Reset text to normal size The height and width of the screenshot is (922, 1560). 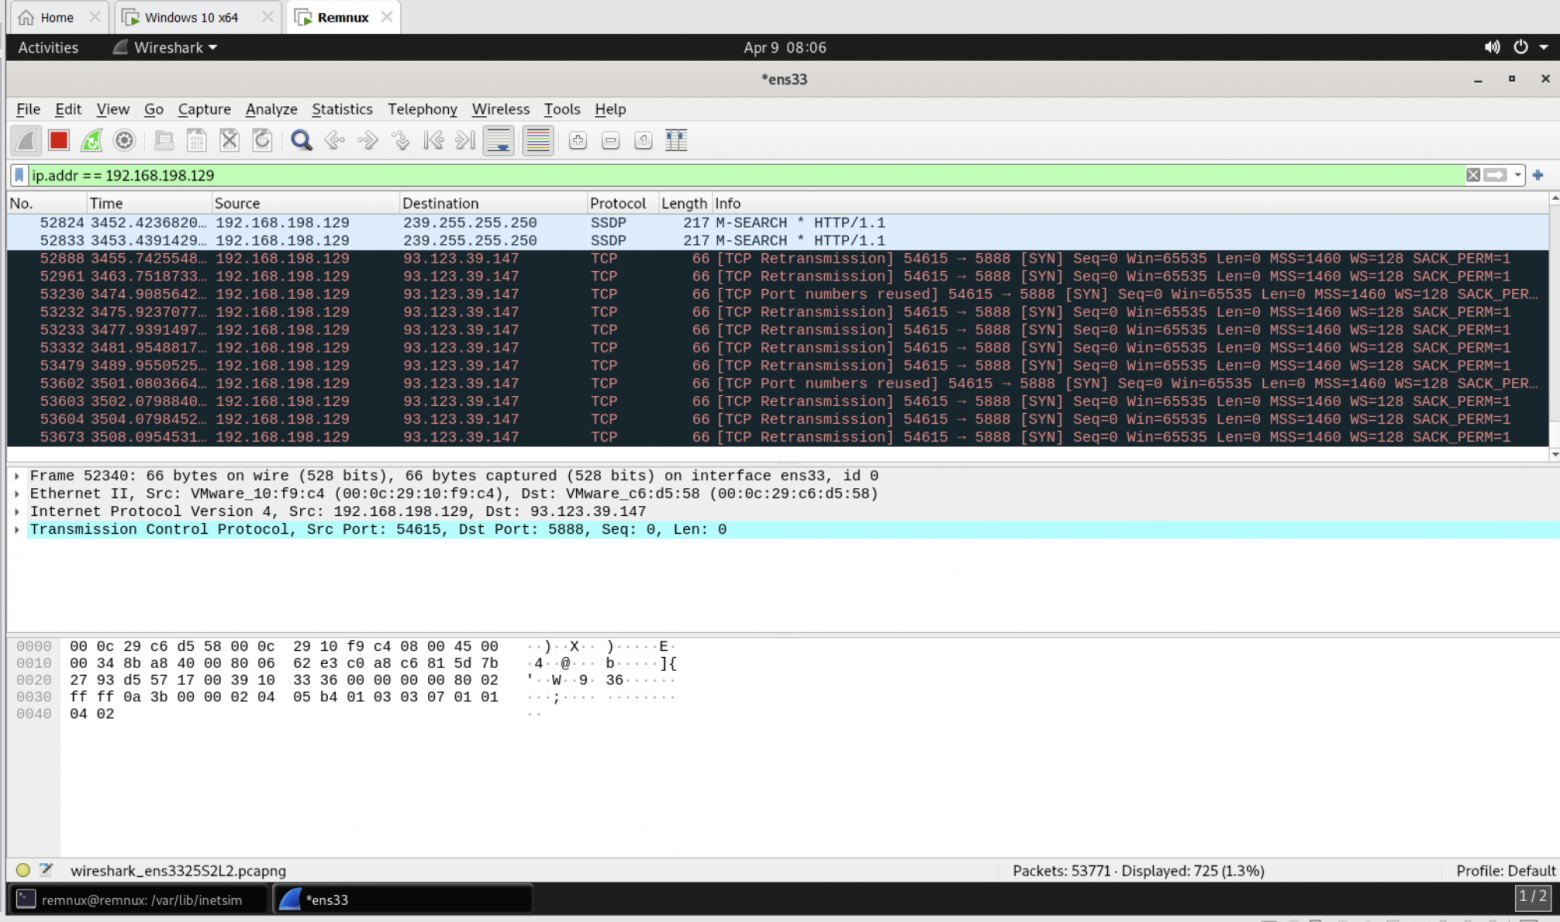click(x=643, y=141)
